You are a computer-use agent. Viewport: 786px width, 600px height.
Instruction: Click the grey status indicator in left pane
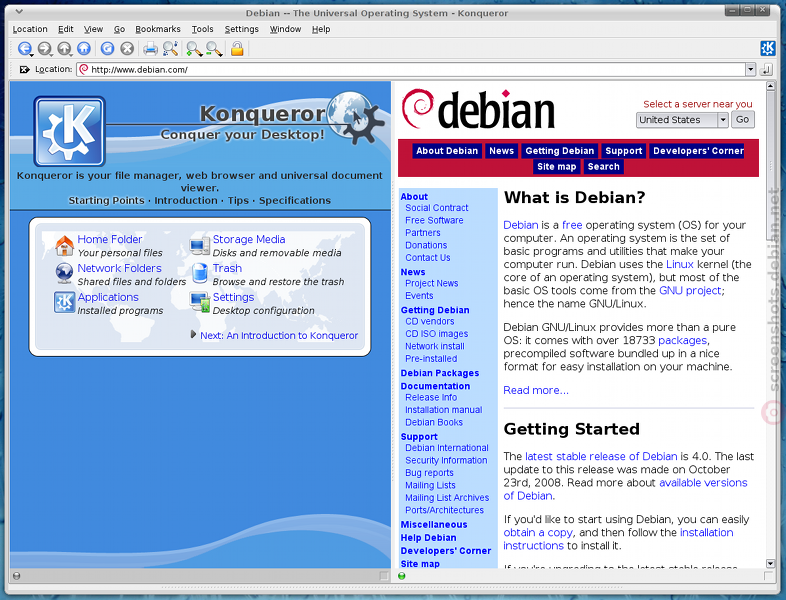pos(17,576)
